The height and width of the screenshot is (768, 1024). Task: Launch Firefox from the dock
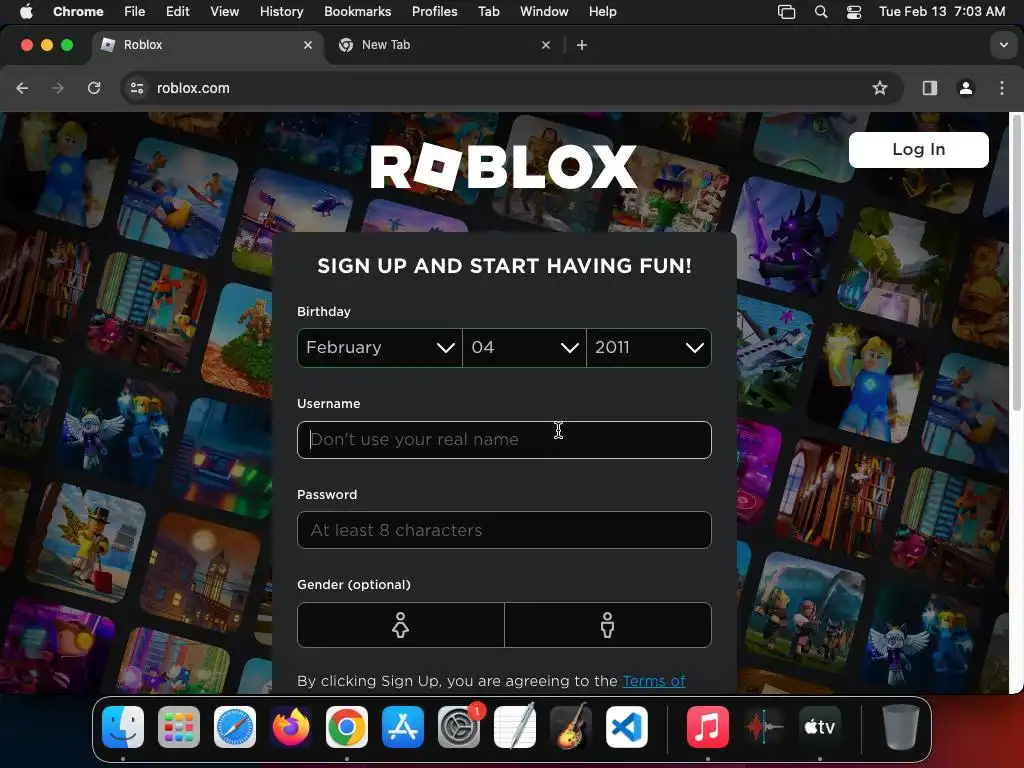[291, 727]
